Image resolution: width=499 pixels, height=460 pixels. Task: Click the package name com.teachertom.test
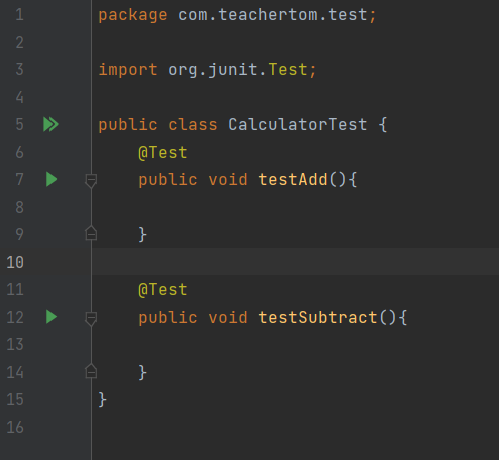[x=273, y=15]
